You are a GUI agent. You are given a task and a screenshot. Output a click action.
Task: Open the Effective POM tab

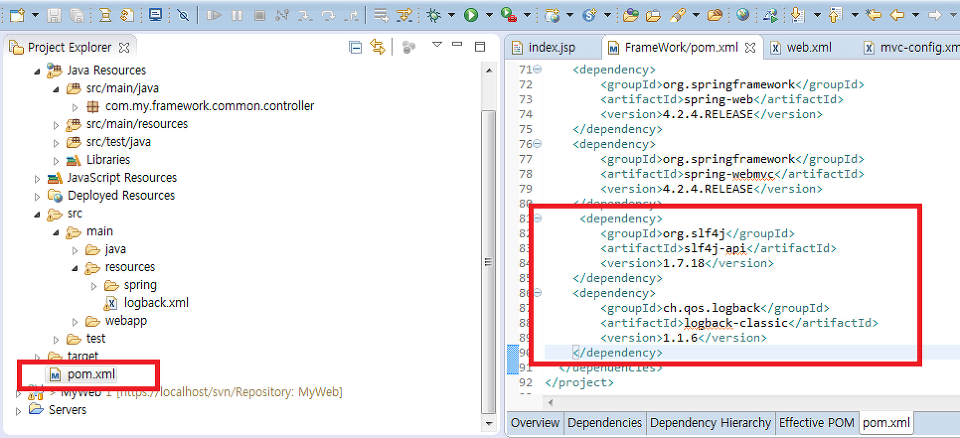816,423
